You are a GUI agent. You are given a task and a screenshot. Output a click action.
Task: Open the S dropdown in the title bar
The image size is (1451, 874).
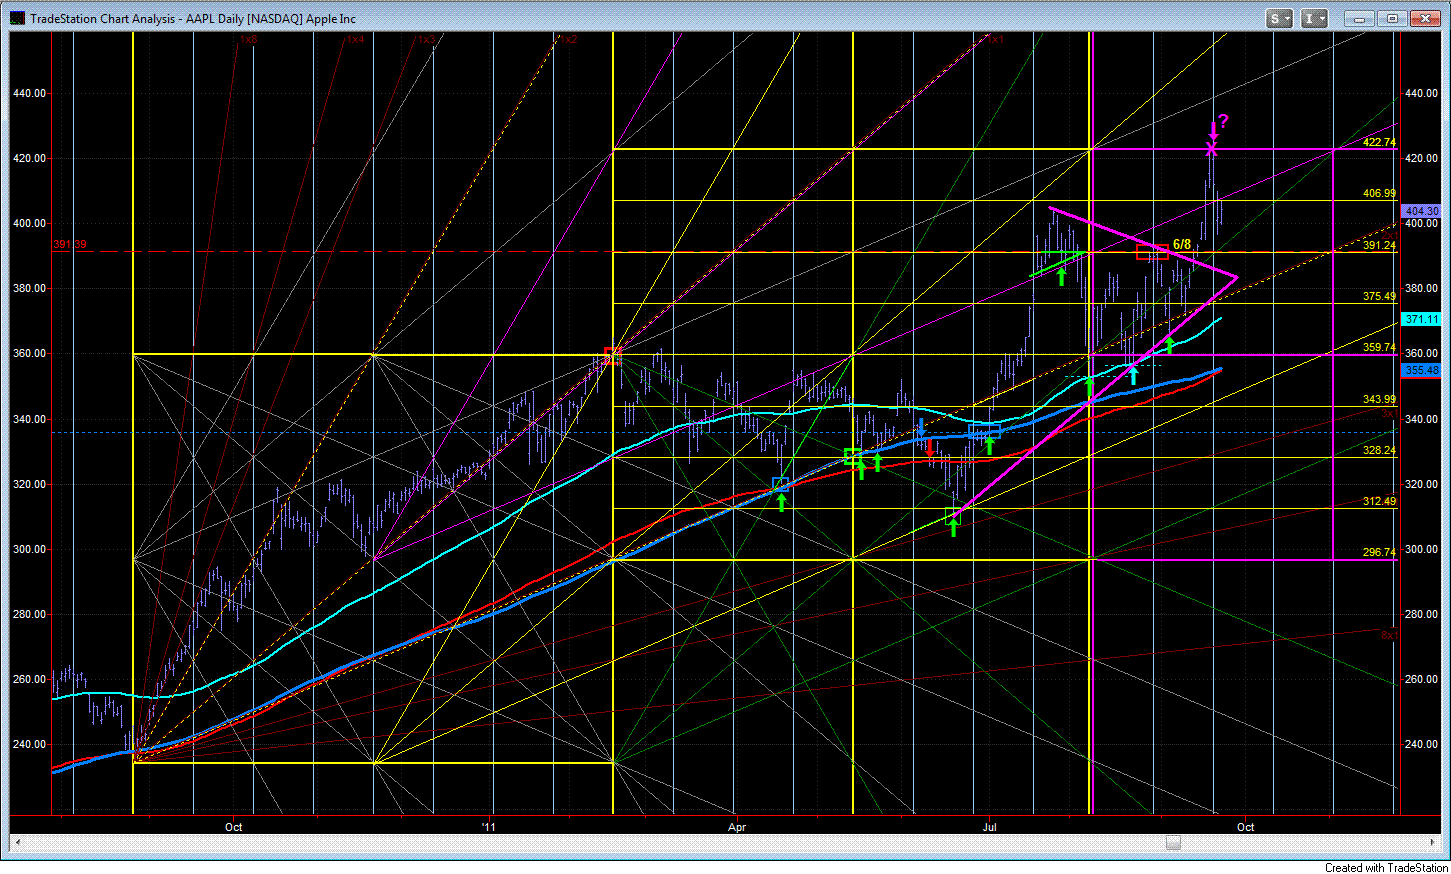pos(1281,18)
